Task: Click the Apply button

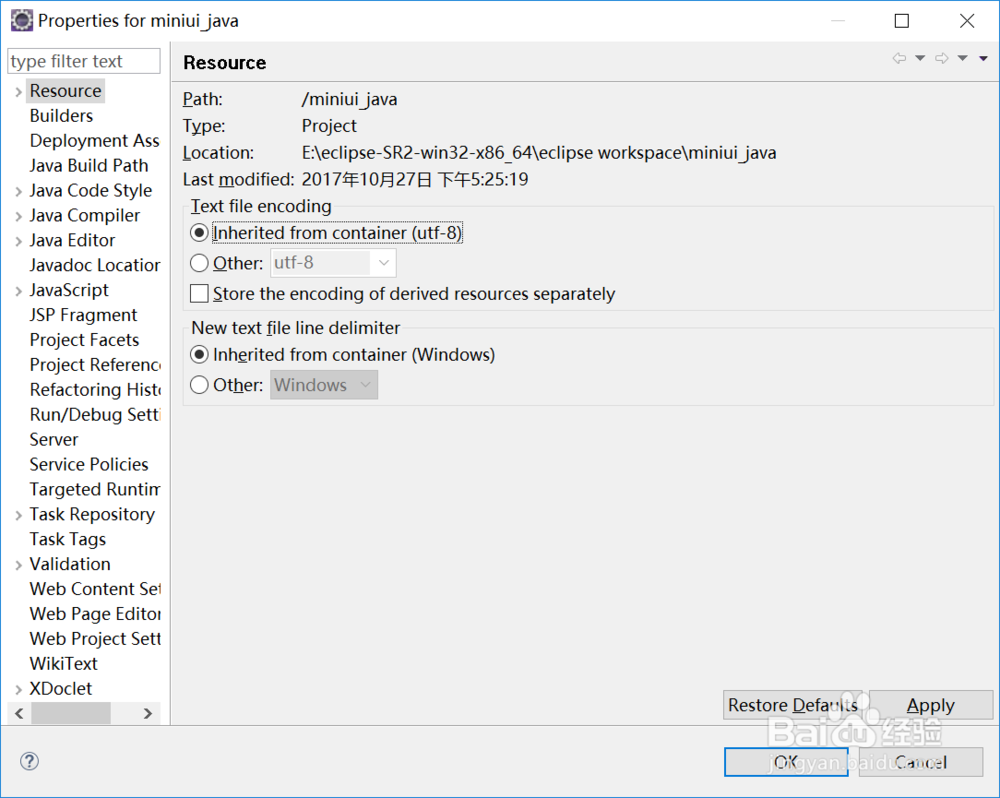Action: click(930, 705)
